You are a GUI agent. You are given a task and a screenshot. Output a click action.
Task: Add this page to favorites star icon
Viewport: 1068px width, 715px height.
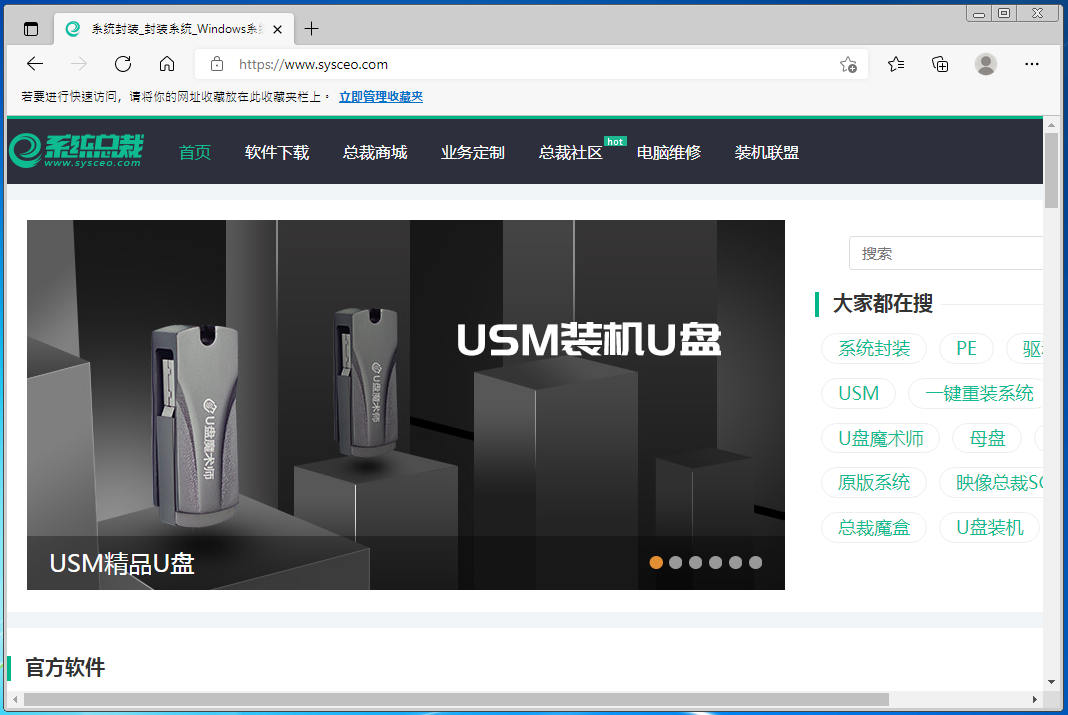(x=848, y=65)
